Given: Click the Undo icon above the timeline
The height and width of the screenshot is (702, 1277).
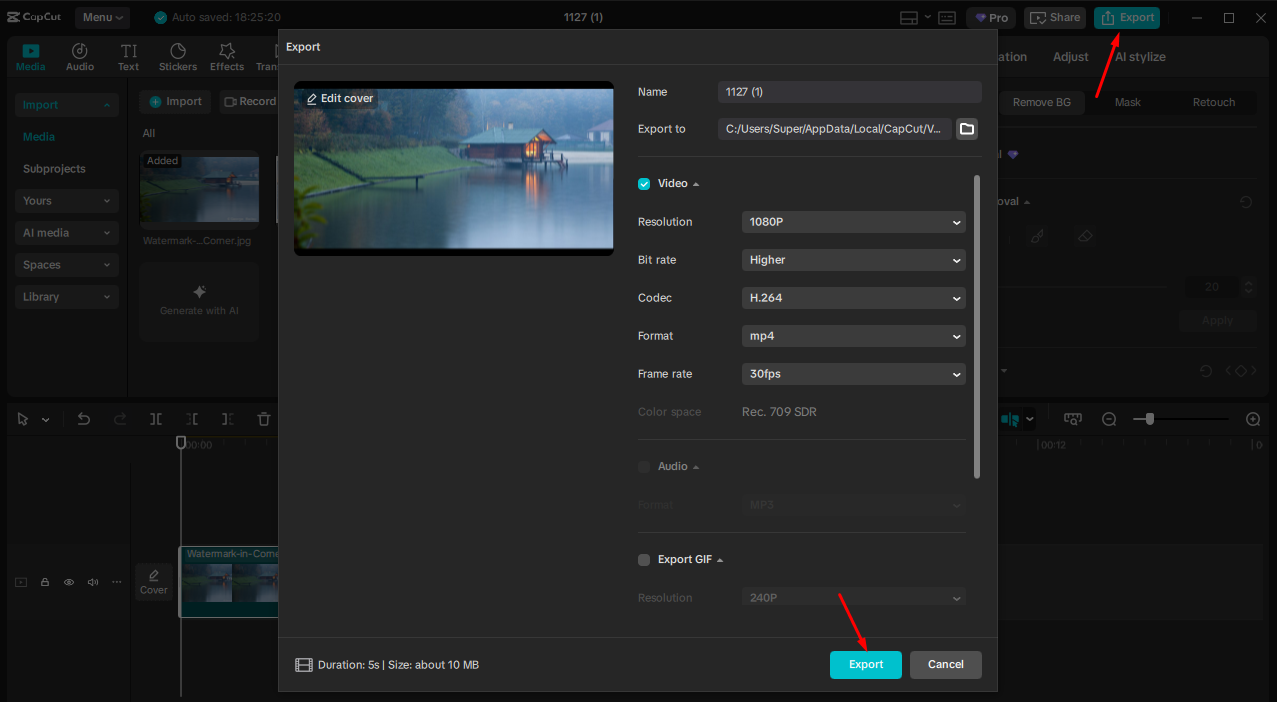Looking at the screenshot, I should point(84,419).
